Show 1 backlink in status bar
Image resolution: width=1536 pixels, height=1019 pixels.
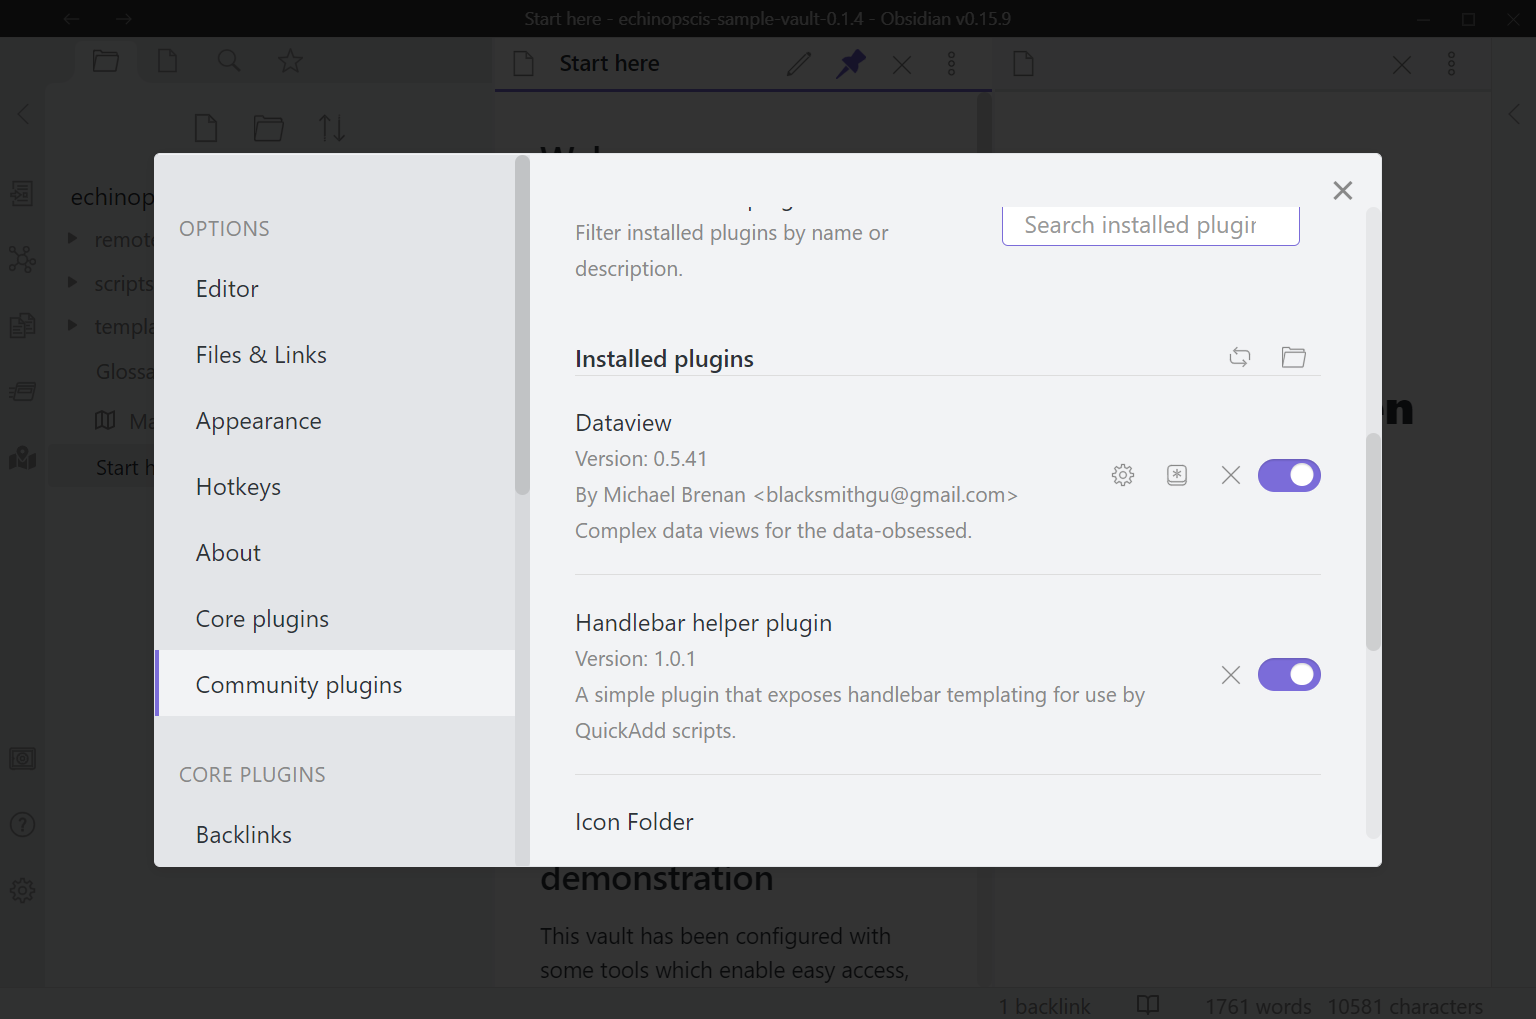[1044, 1006]
